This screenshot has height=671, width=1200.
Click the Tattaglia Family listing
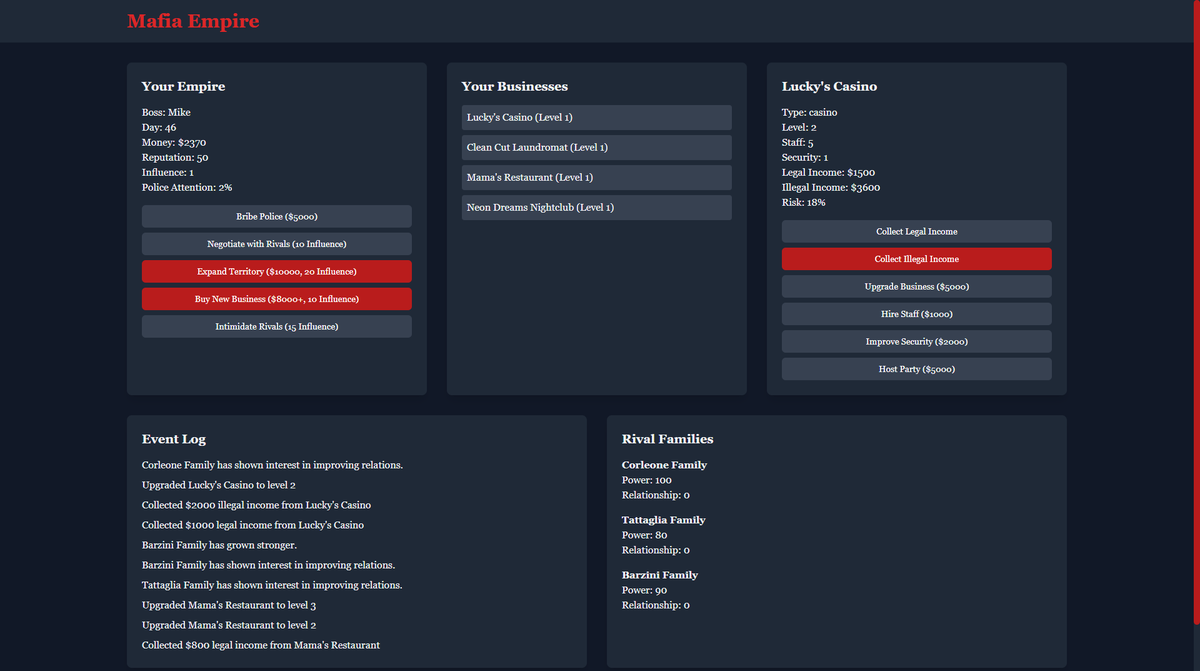click(663, 520)
